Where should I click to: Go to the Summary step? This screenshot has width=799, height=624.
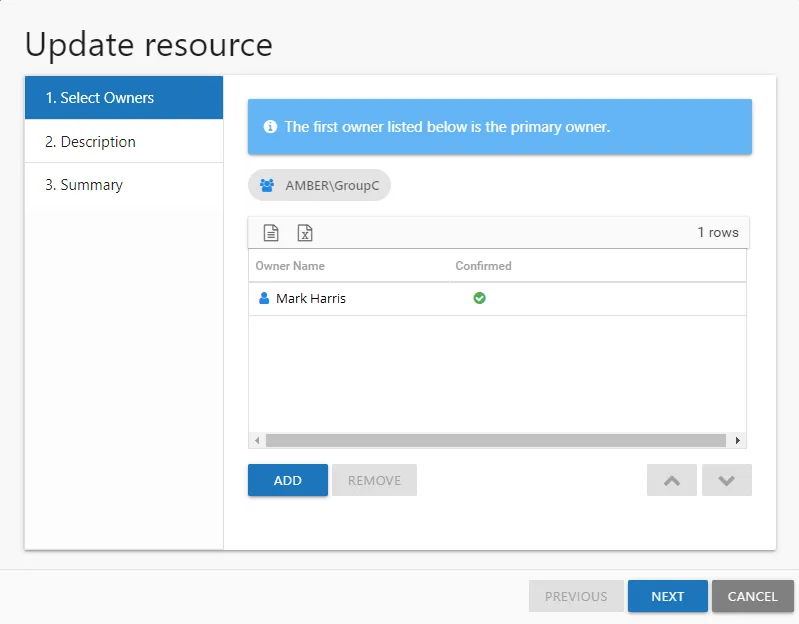pyautogui.click(x=124, y=185)
